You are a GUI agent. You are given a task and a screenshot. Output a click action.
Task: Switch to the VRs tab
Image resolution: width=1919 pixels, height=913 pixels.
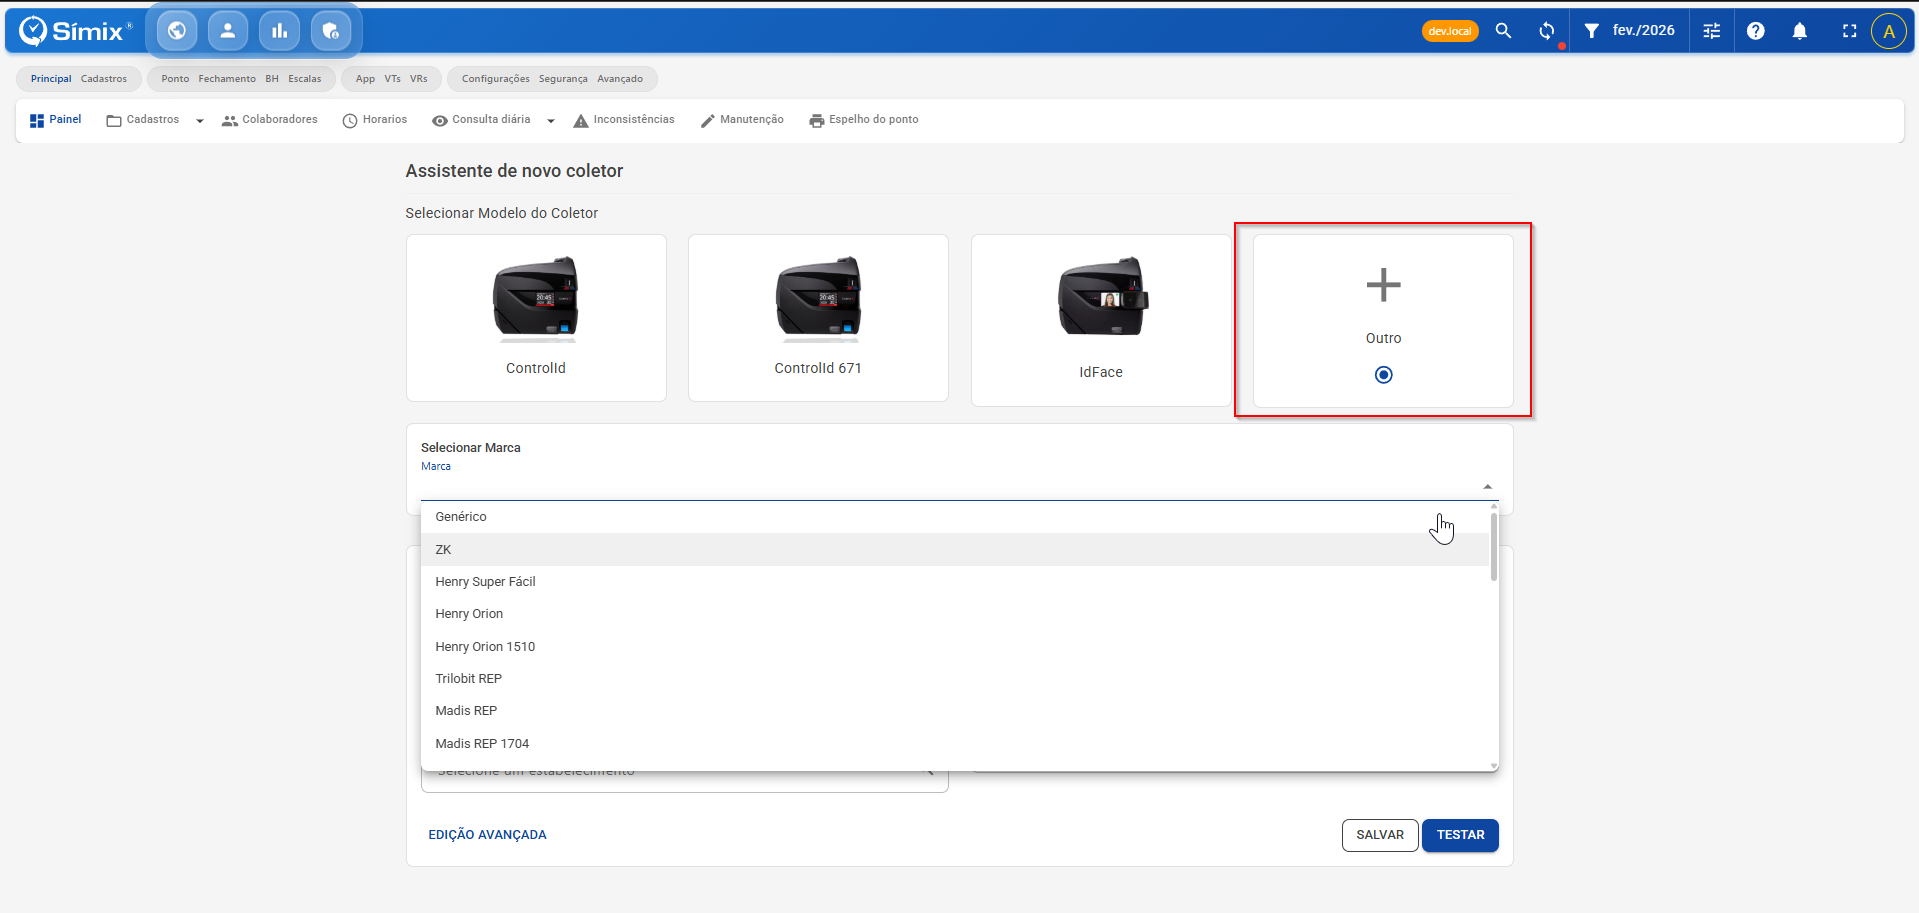(419, 79)
